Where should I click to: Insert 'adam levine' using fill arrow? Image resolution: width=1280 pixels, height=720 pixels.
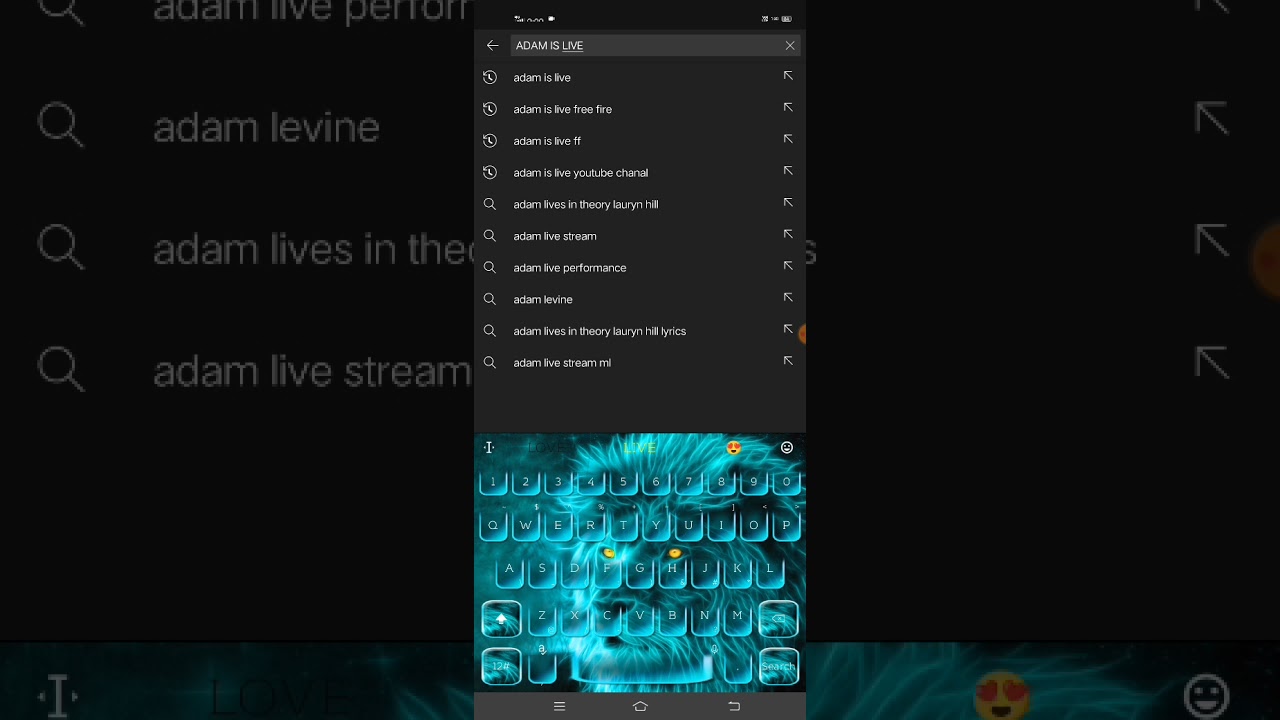click(x=788, y=298)
